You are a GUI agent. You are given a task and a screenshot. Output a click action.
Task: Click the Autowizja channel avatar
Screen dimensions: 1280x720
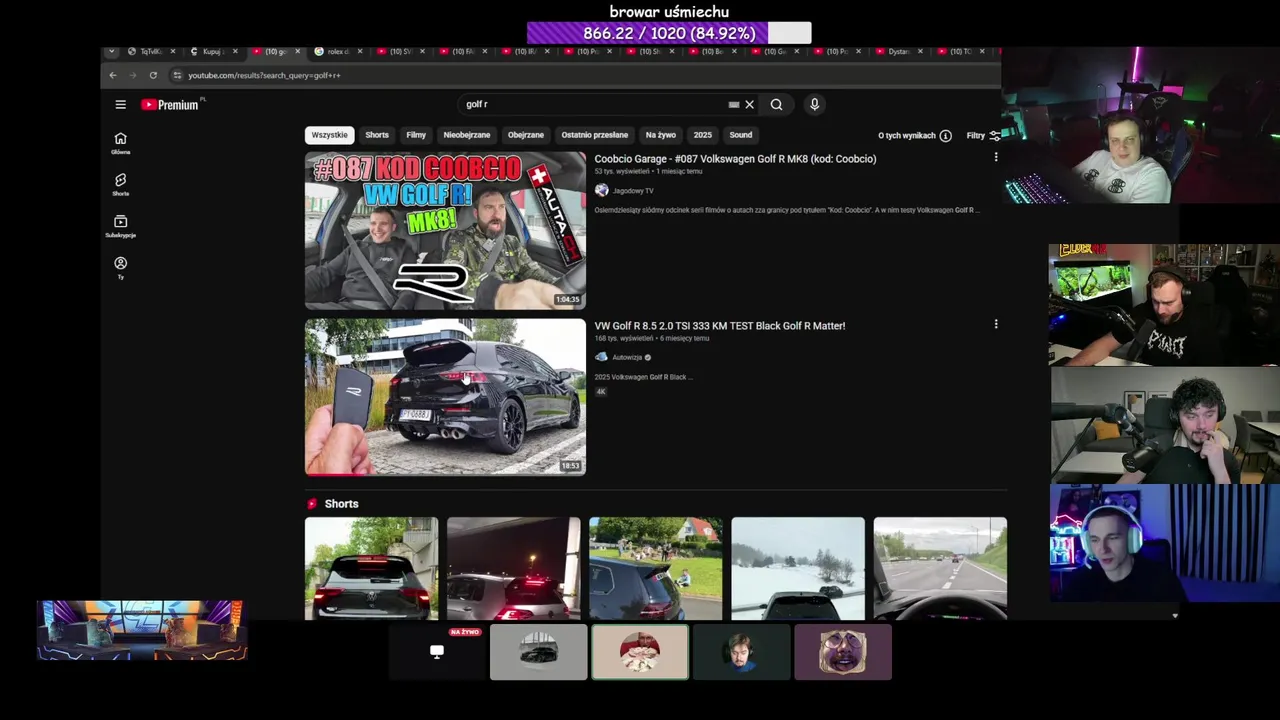click(601, 357)
